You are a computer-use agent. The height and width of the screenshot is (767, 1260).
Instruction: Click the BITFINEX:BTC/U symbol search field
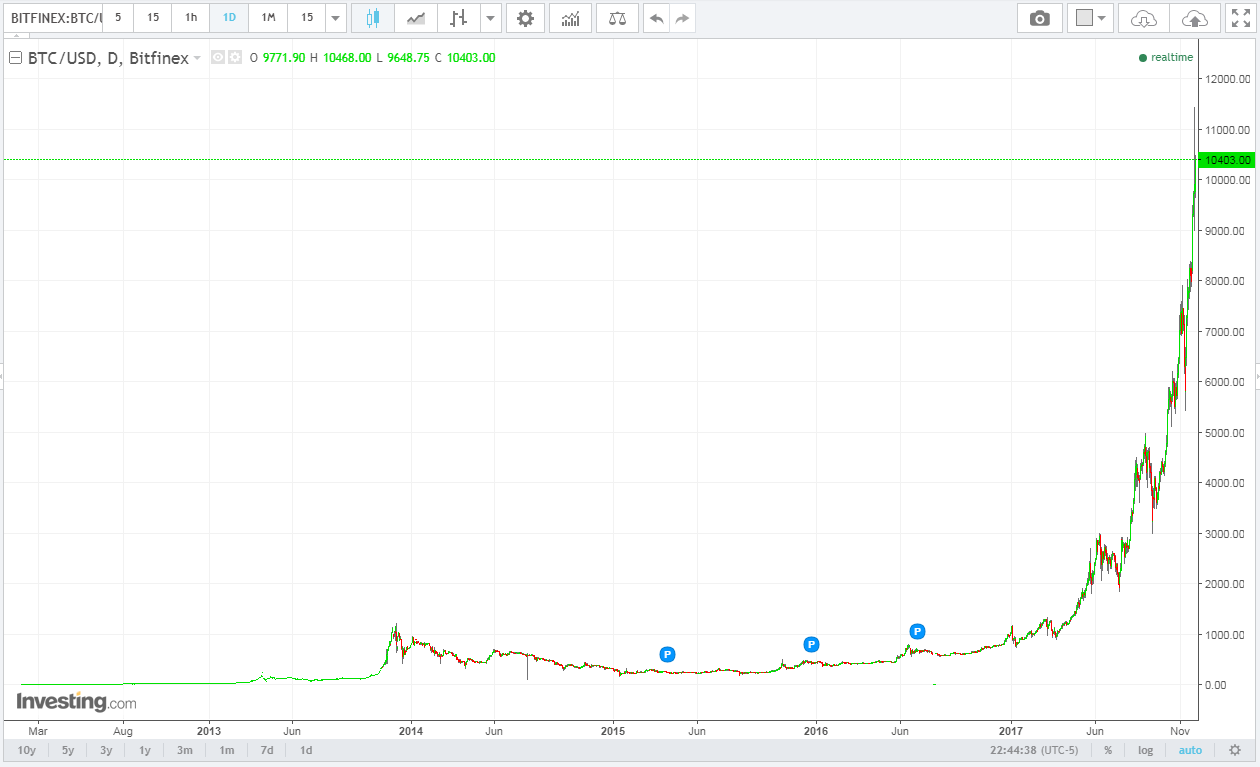[52, 18]
